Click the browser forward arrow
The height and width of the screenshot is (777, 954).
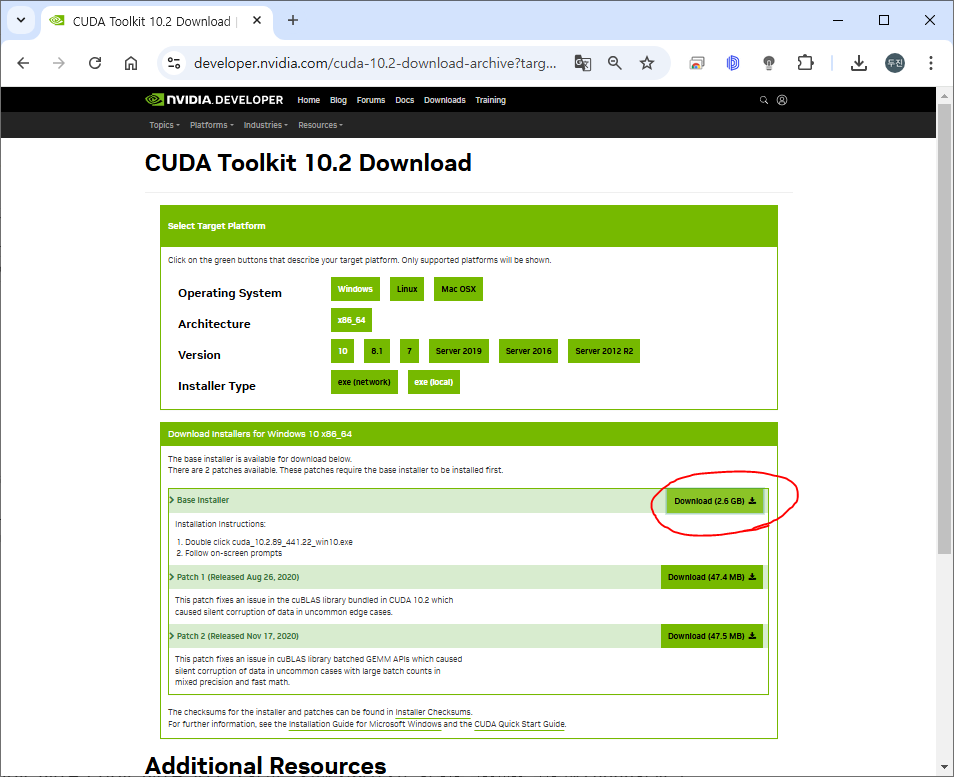(x=58, y=63)
